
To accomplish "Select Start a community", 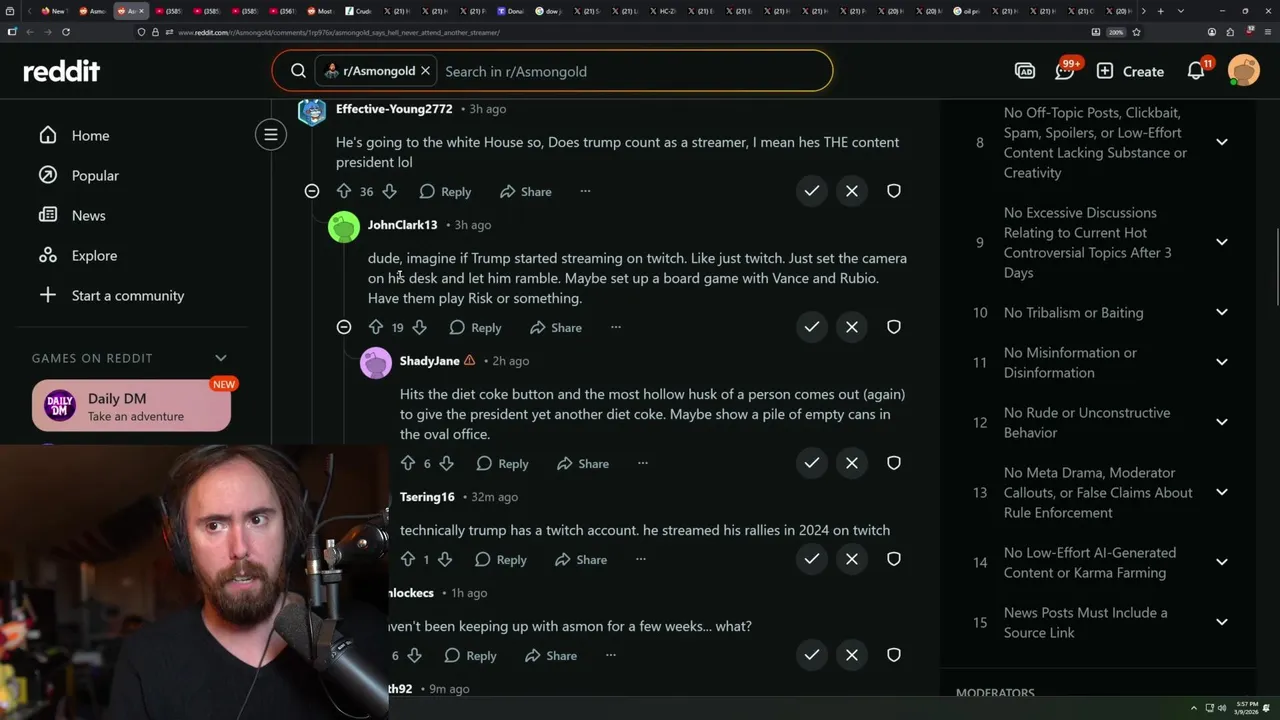I will tap(128, 295).
